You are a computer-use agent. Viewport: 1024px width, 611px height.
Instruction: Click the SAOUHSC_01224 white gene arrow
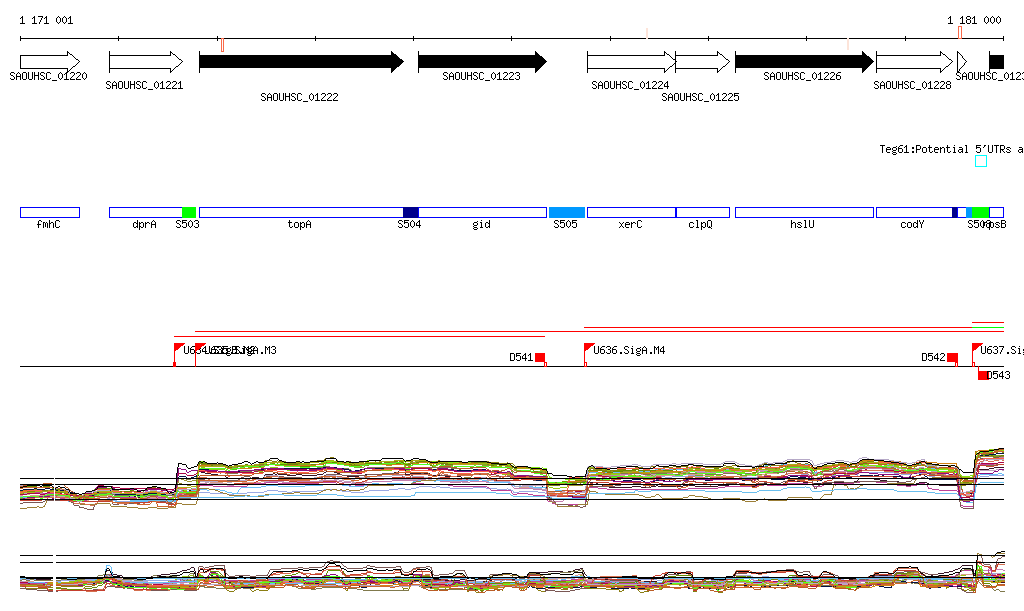pos(630,62)
